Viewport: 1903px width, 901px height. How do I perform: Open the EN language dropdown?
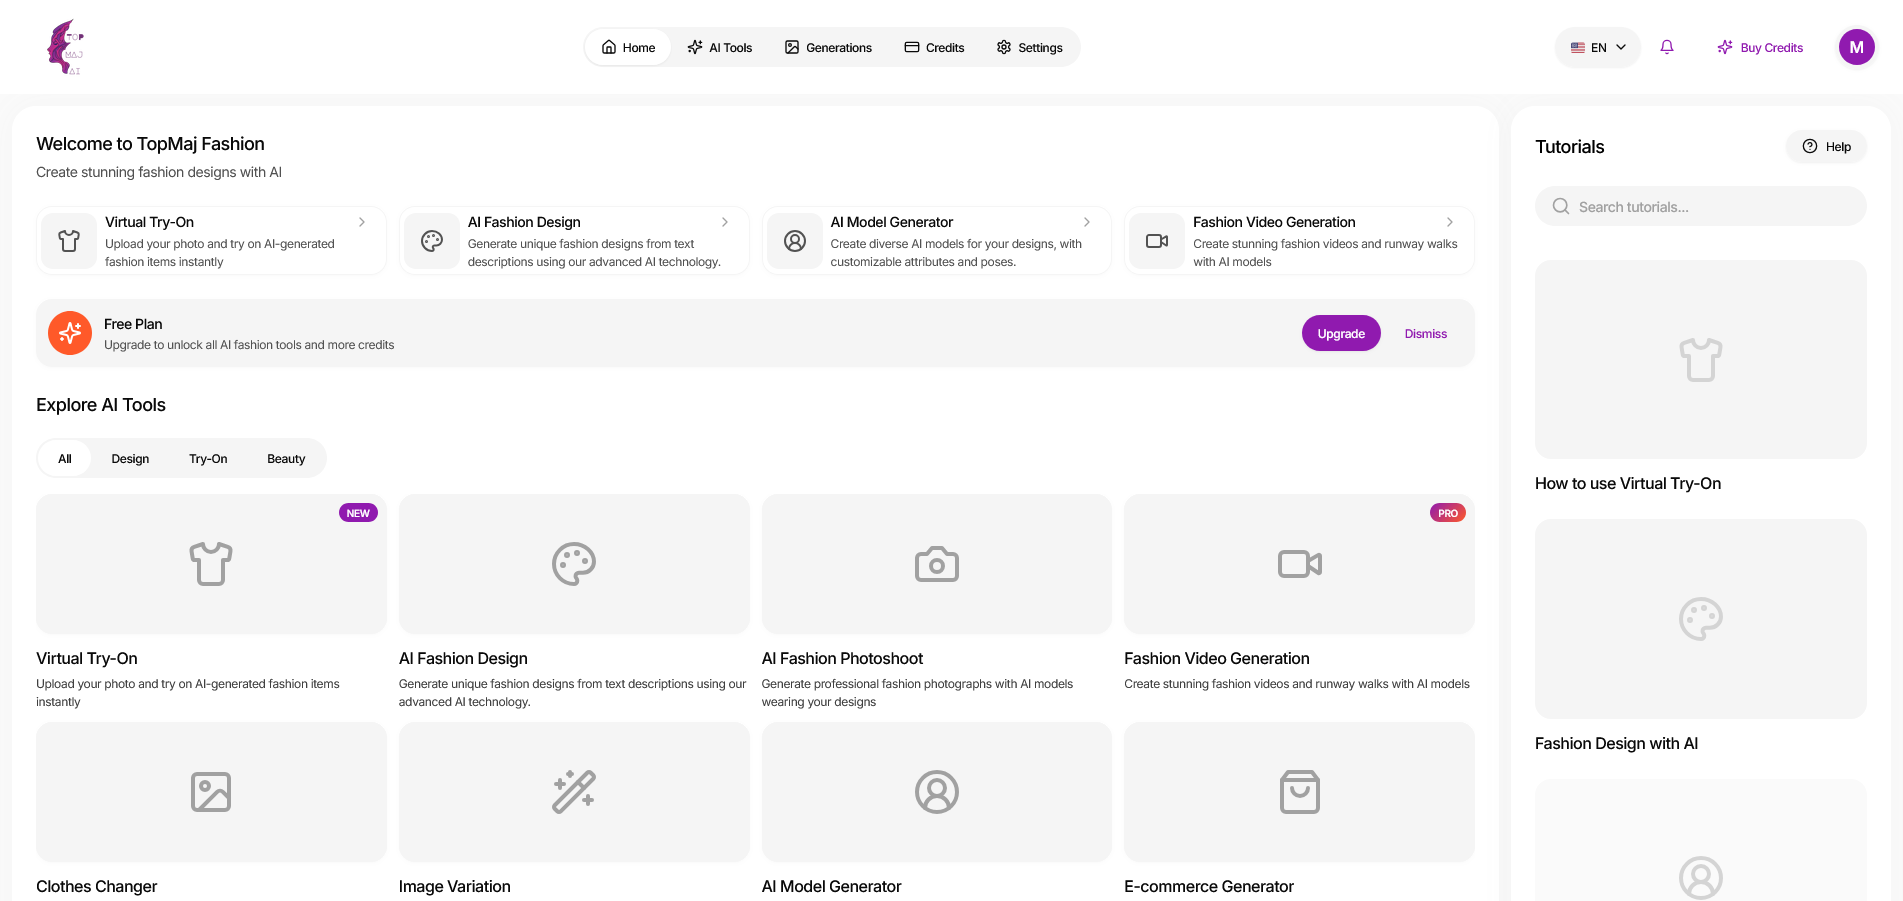(1597, 47)
